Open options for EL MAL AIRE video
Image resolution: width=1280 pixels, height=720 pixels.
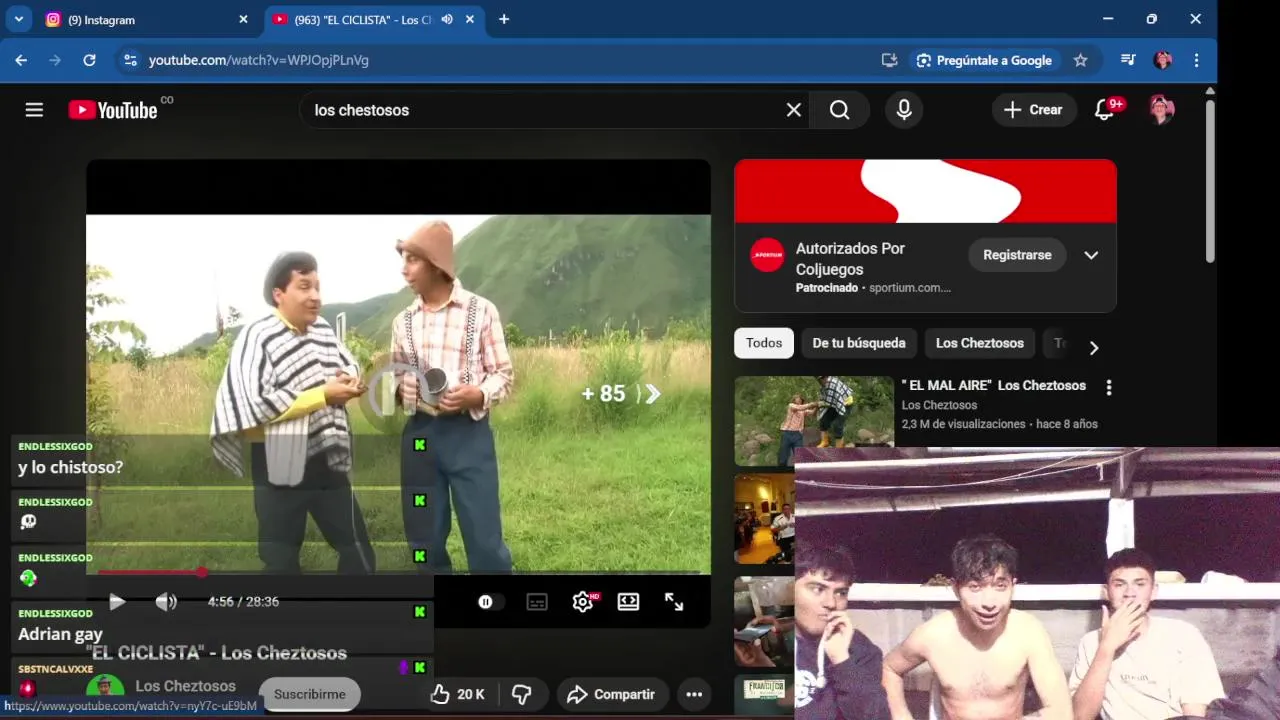click(1108, 387)
